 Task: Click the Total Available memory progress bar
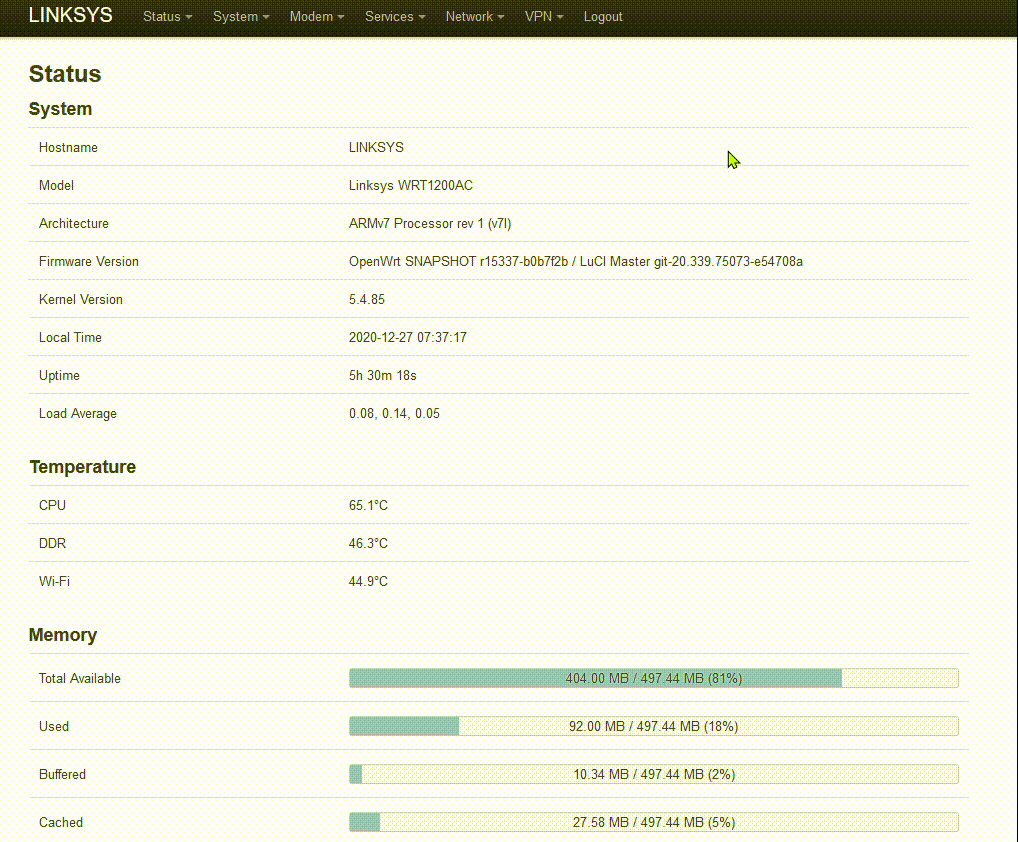pos(654,678)
